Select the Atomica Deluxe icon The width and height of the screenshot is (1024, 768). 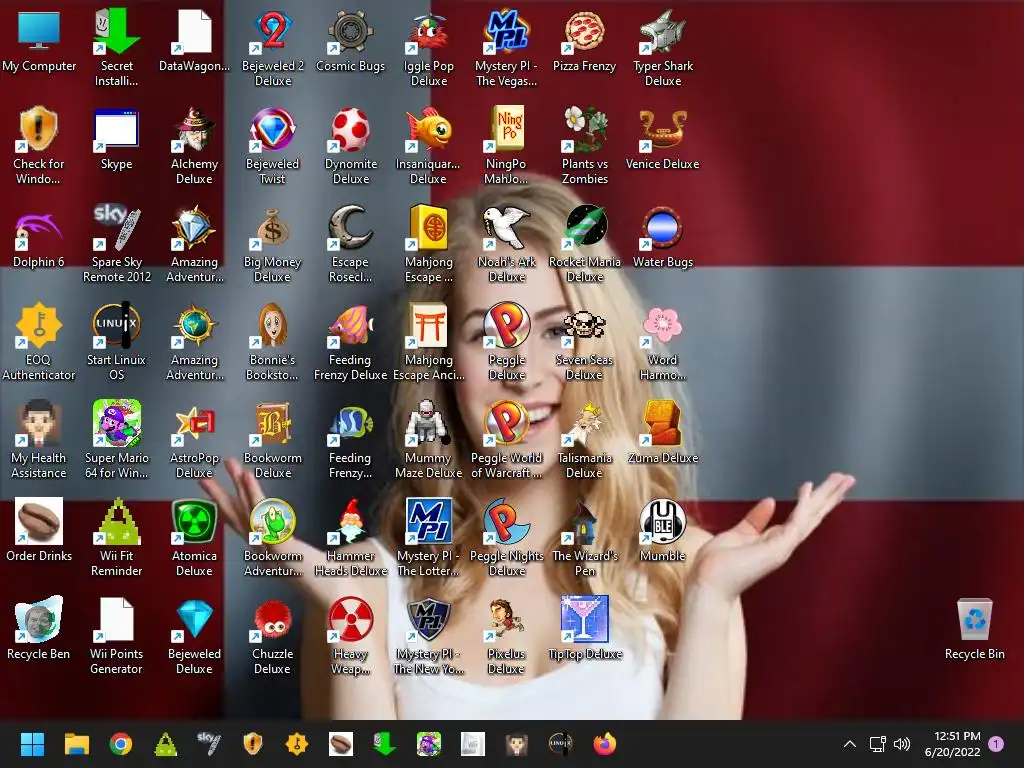coord(194,521)
